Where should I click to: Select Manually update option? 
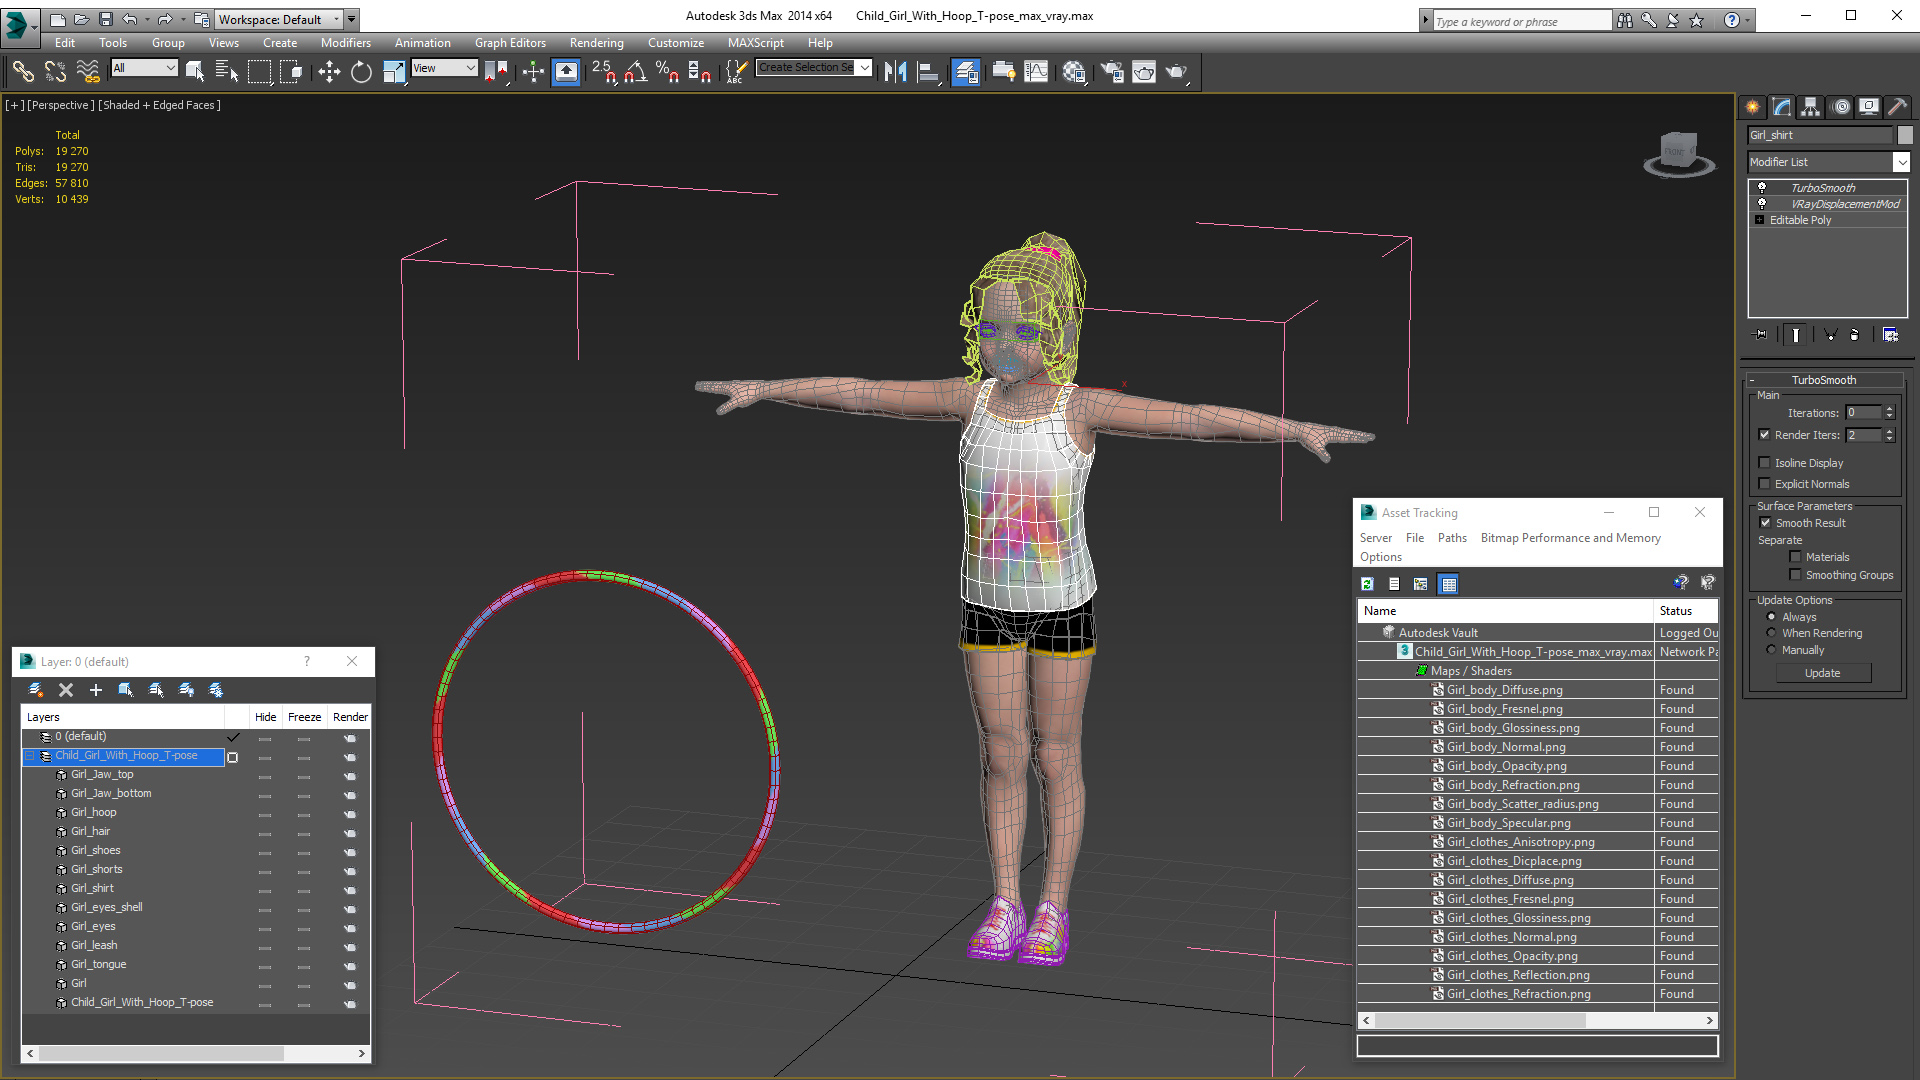pos(1771,650)
